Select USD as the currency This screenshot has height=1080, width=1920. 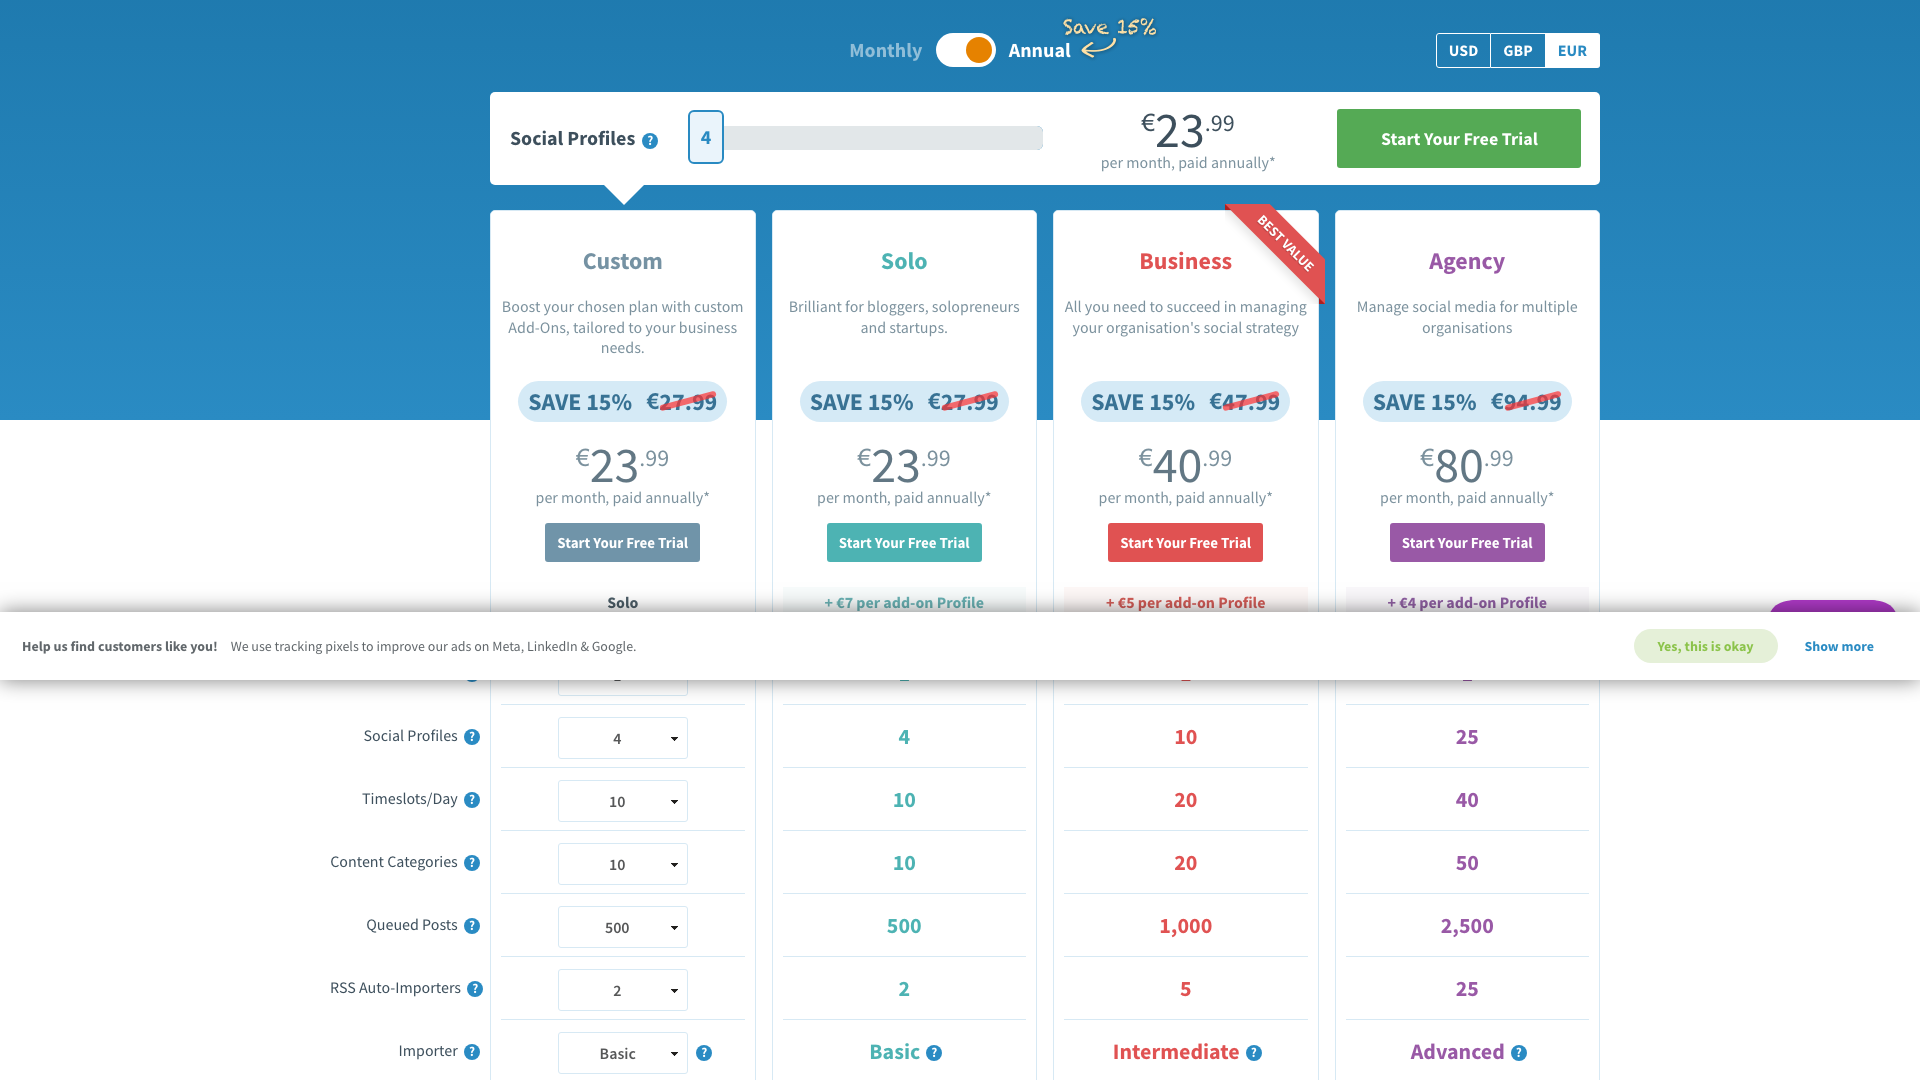(x=1463, y=49)
